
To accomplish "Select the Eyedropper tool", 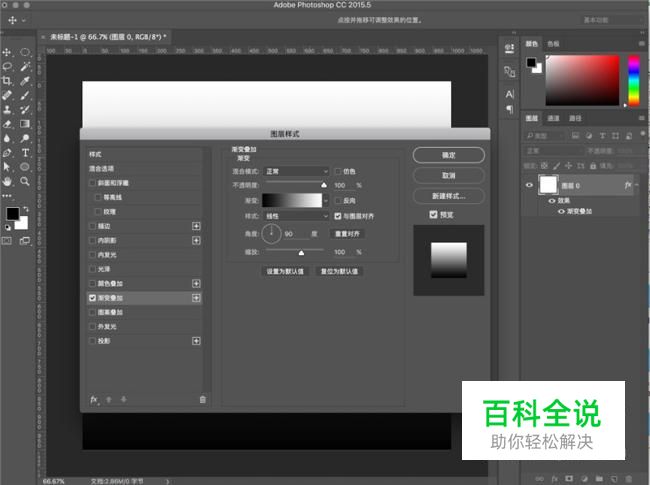I will coord(25,81).
